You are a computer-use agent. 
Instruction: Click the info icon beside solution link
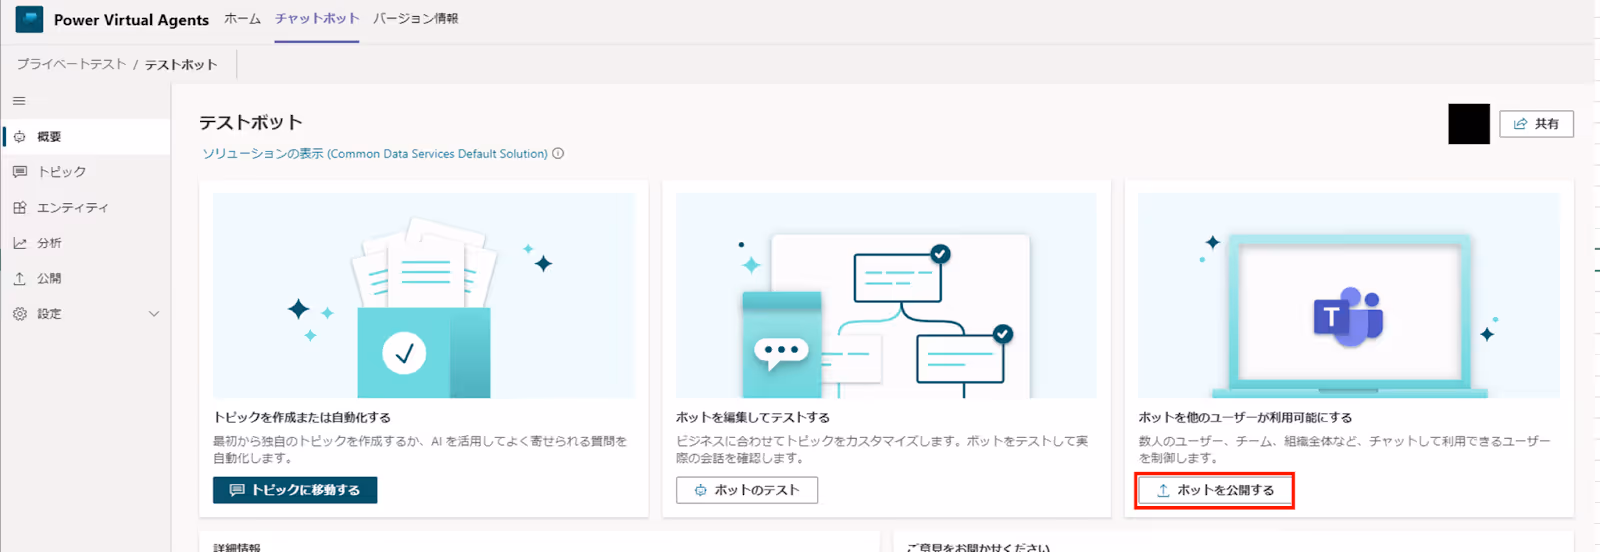point(558,153)
